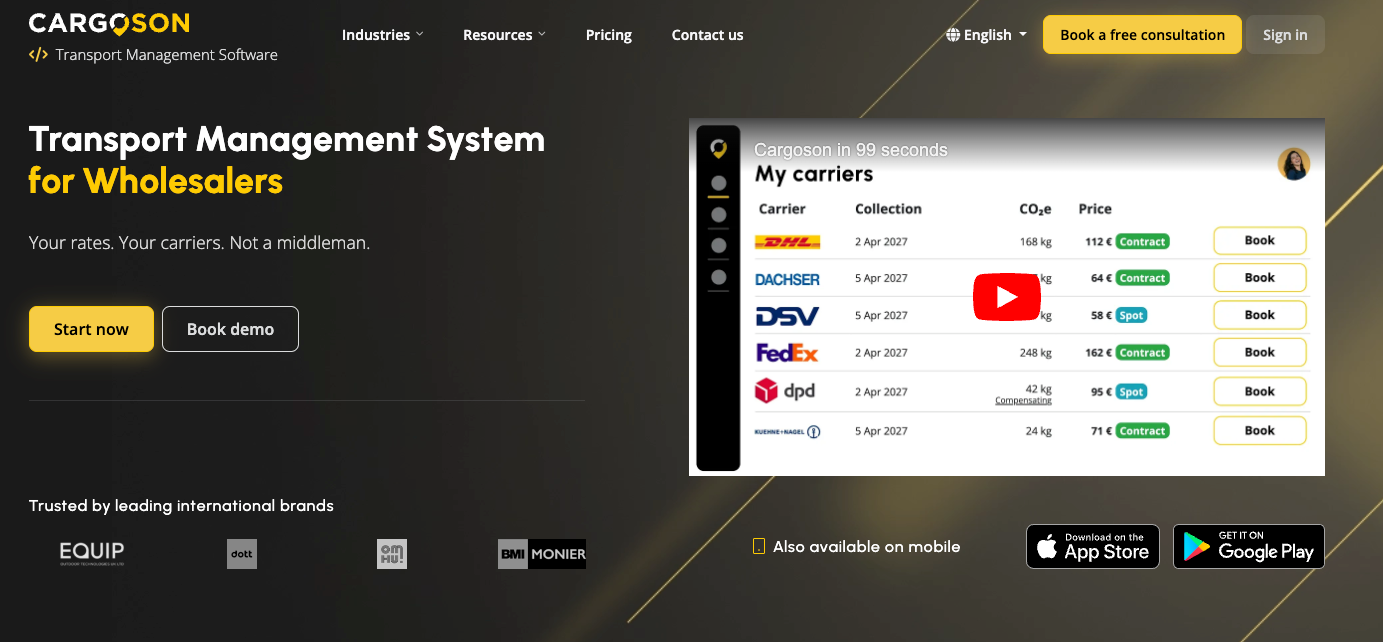The height and width of the screenshot is (642, 1383).
Task: Click the 168 kg value in DHL row
Action: tap(1036, 242)
